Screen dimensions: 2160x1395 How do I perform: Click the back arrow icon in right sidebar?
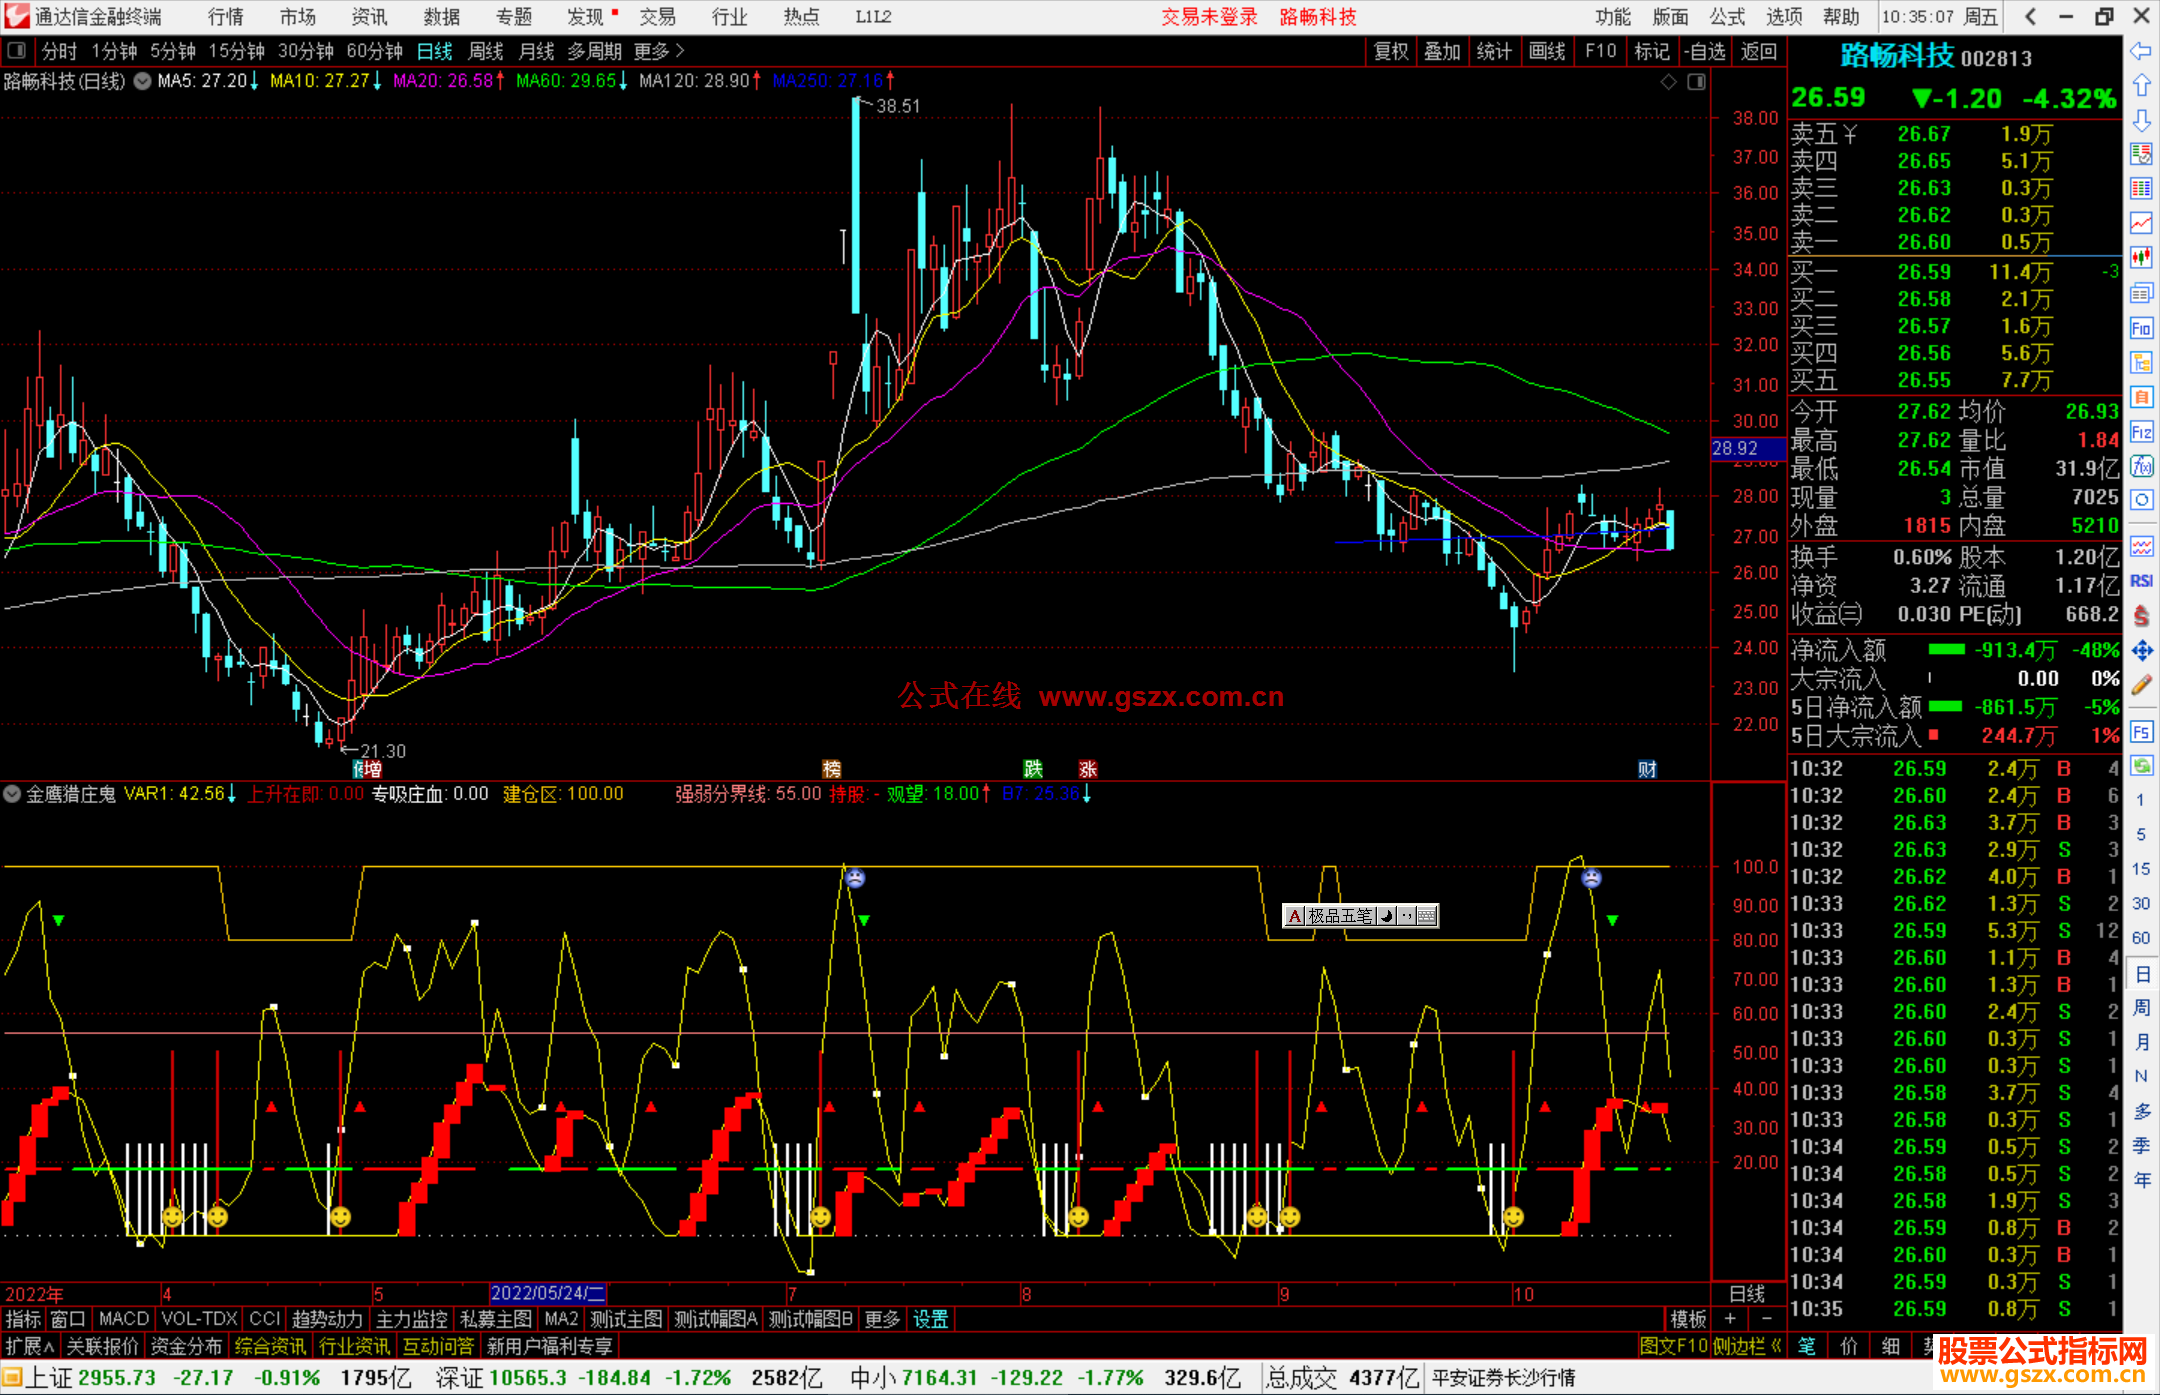point(2141,51)
